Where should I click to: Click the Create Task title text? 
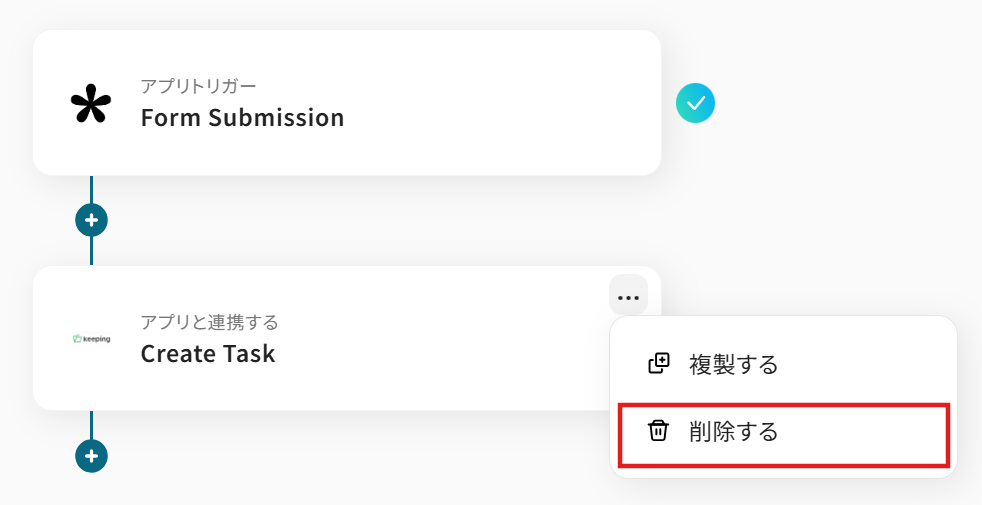pos(208,354)
